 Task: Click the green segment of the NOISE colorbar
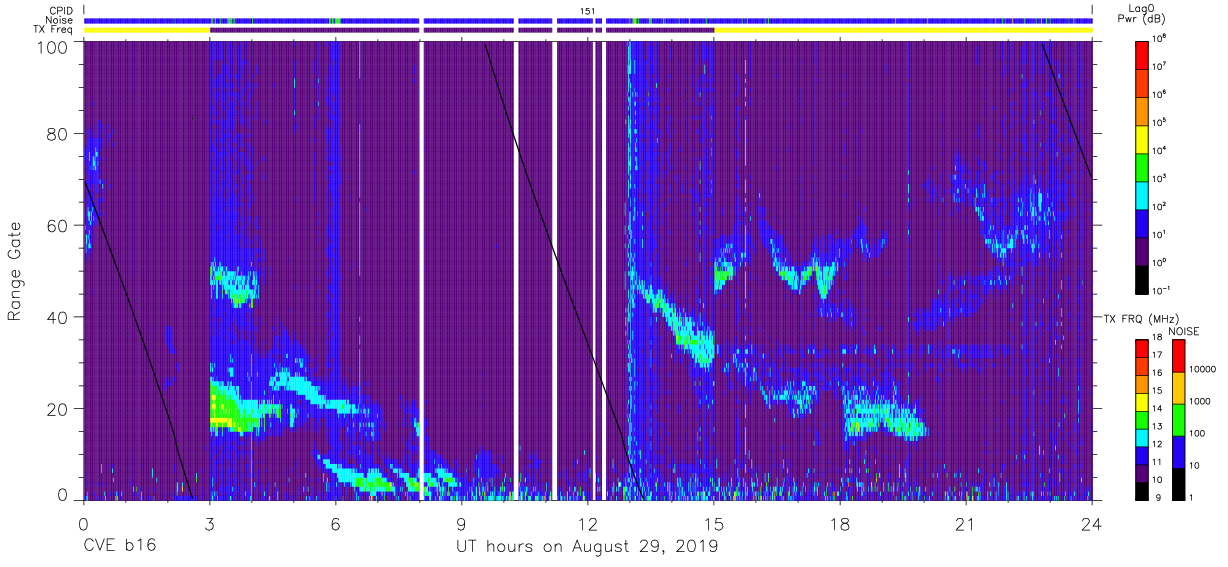(1179, 419)
